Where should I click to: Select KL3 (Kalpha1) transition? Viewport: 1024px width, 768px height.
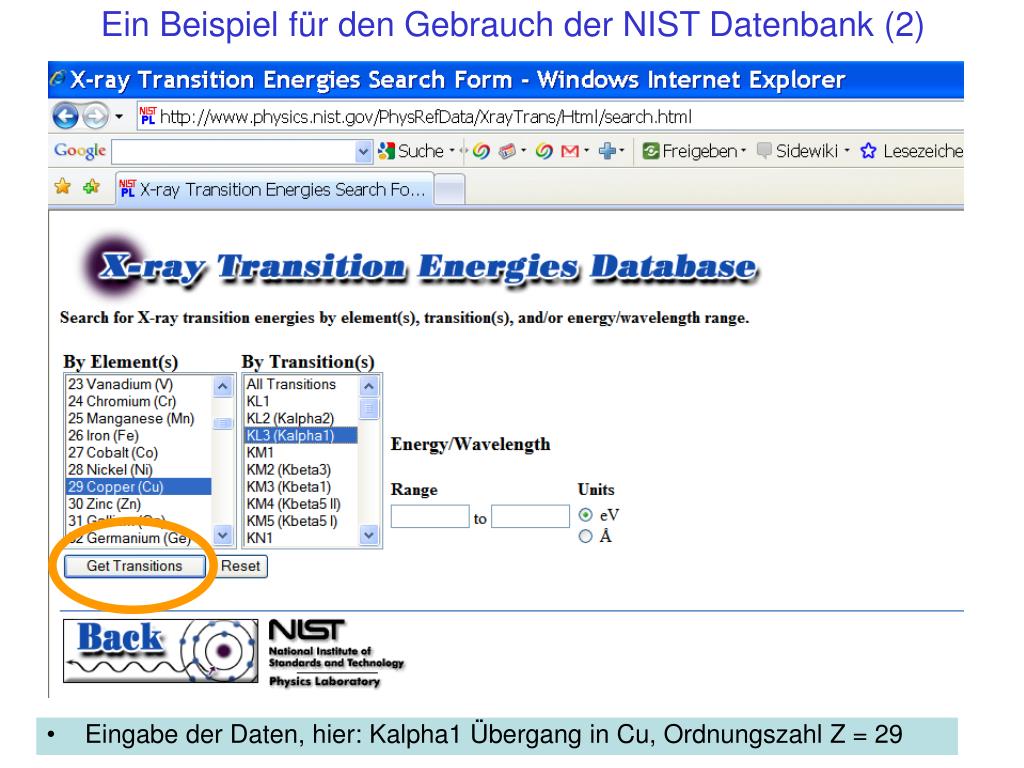(x=301, y=435)
